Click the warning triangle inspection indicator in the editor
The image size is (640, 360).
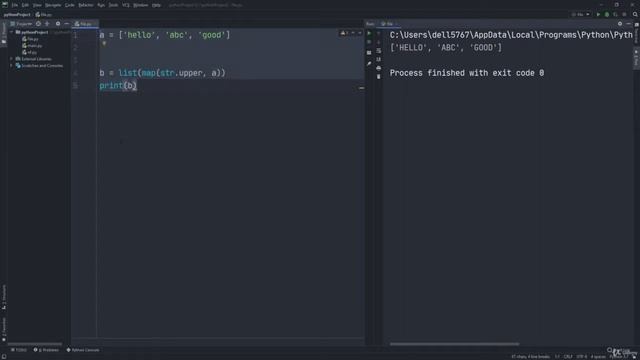344,33
